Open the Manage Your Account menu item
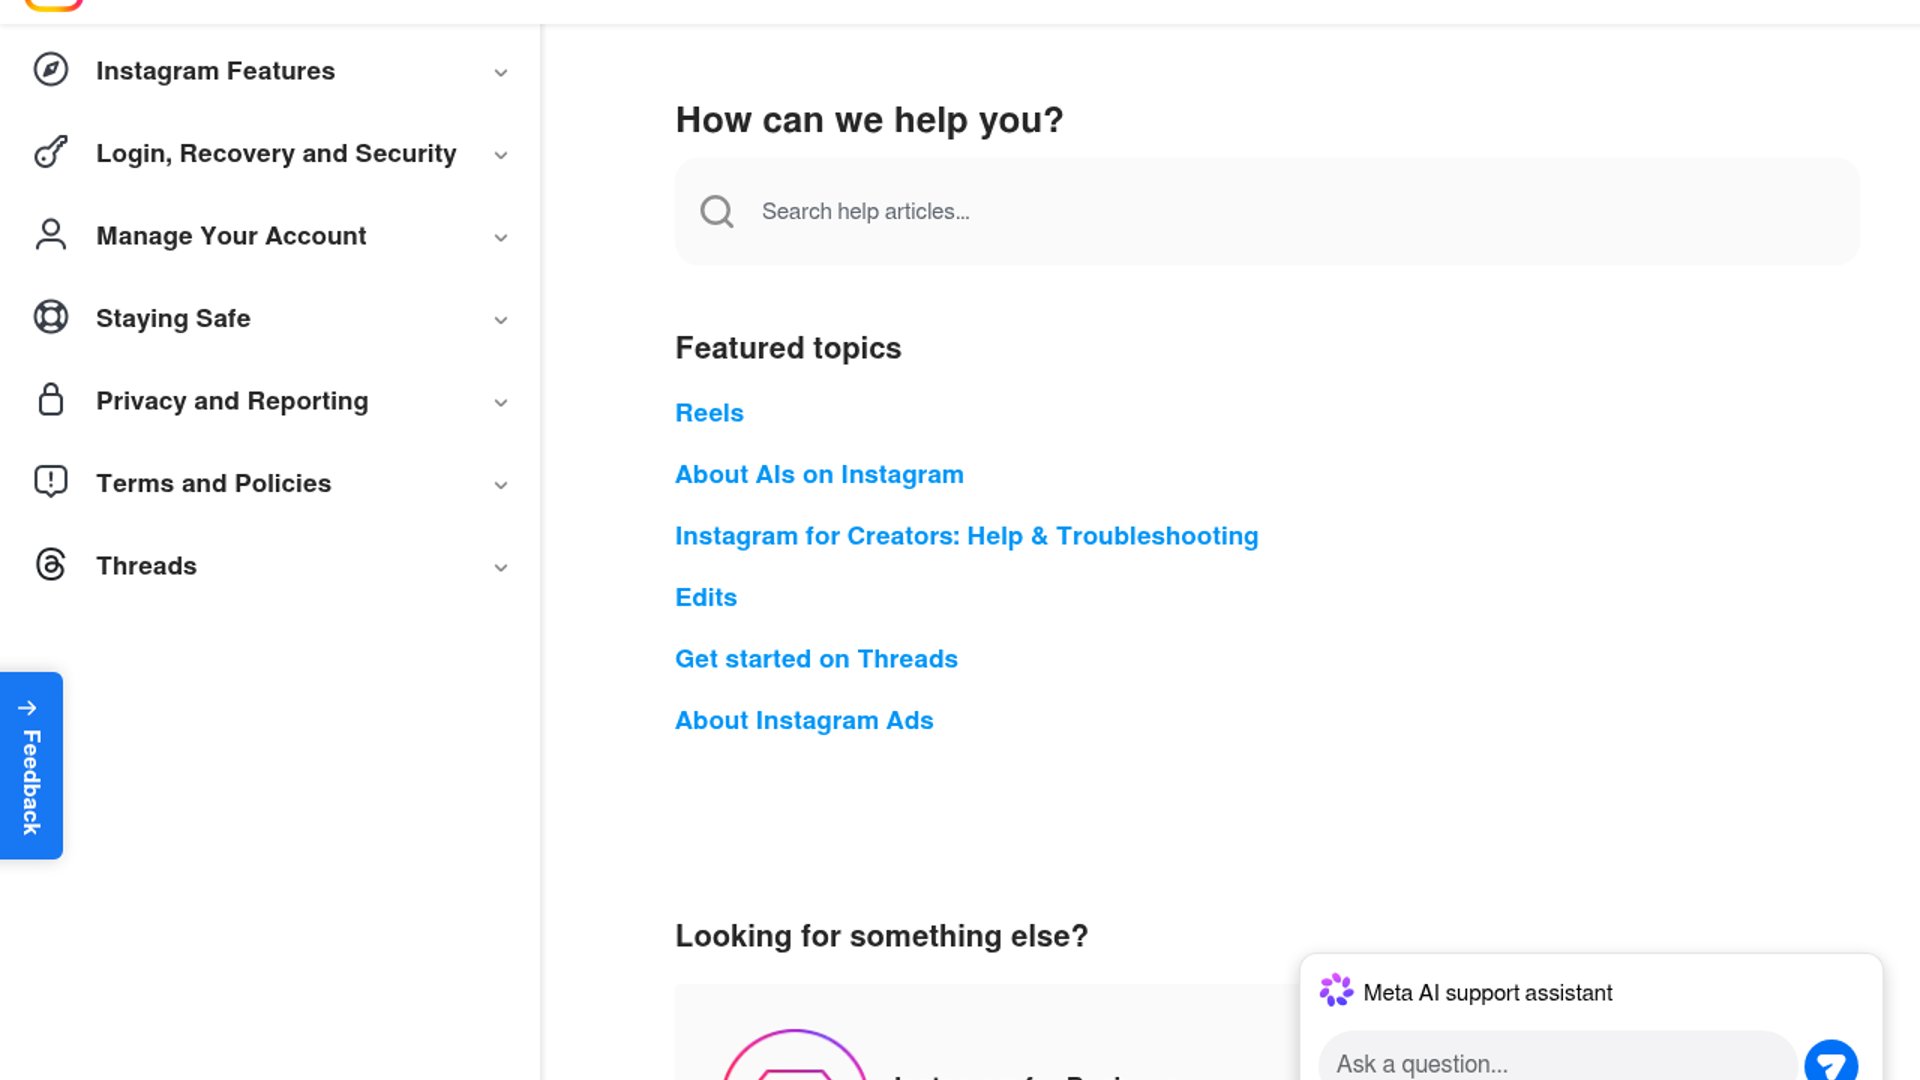Viewport: 1920px width, 1080px height. pos(231,236)
